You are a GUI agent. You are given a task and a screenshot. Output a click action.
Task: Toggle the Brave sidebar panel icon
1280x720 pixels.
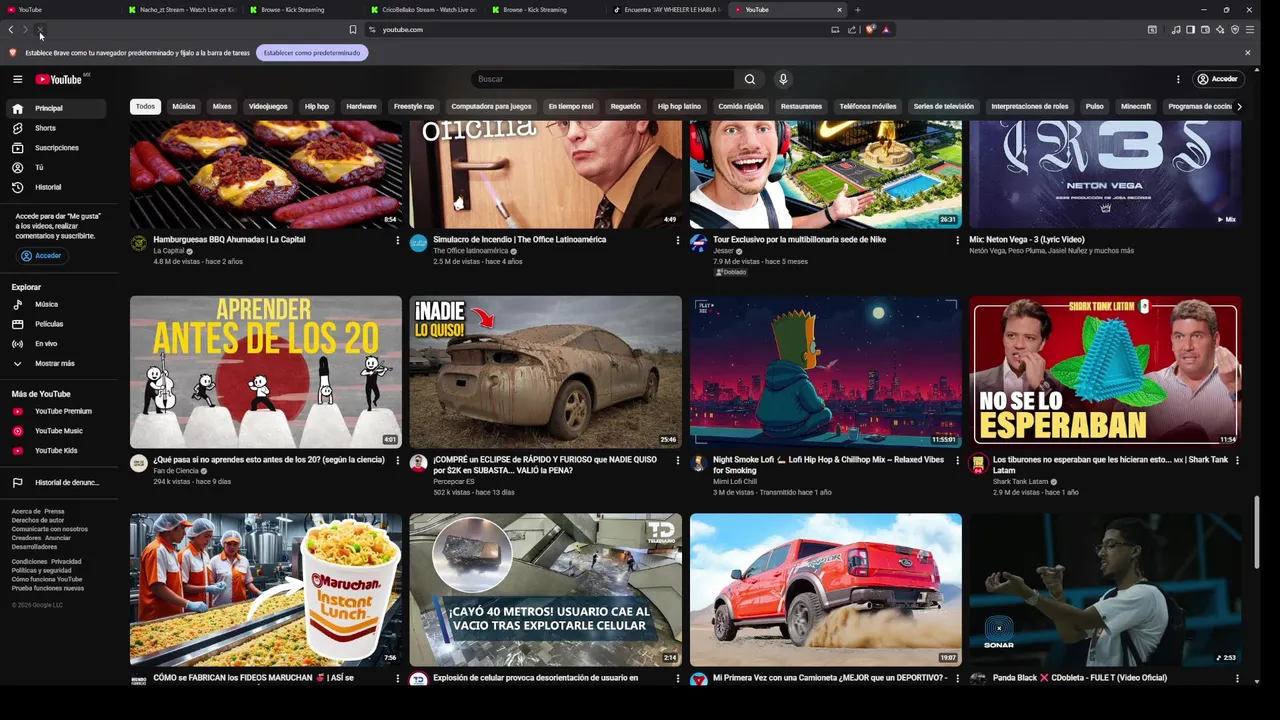1190,30
